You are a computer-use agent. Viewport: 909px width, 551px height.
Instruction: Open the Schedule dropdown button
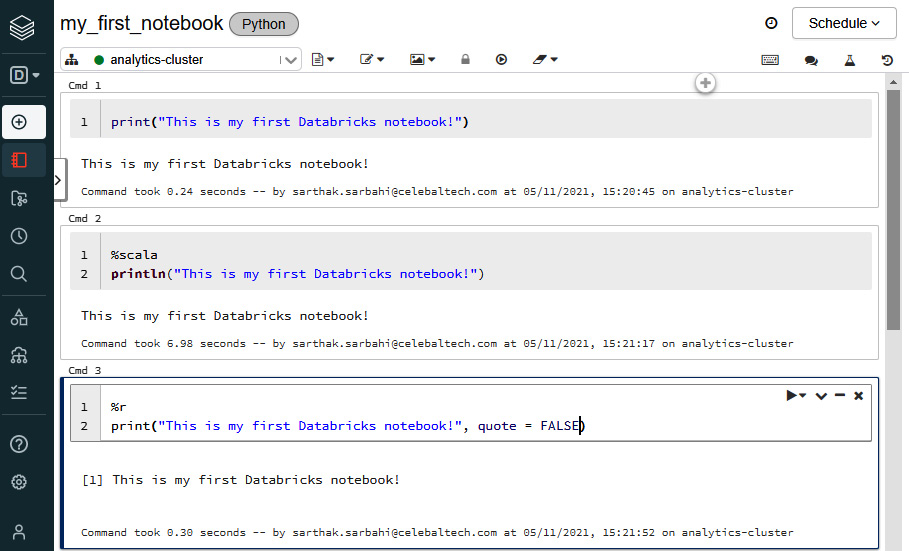(x=844, y=23)
